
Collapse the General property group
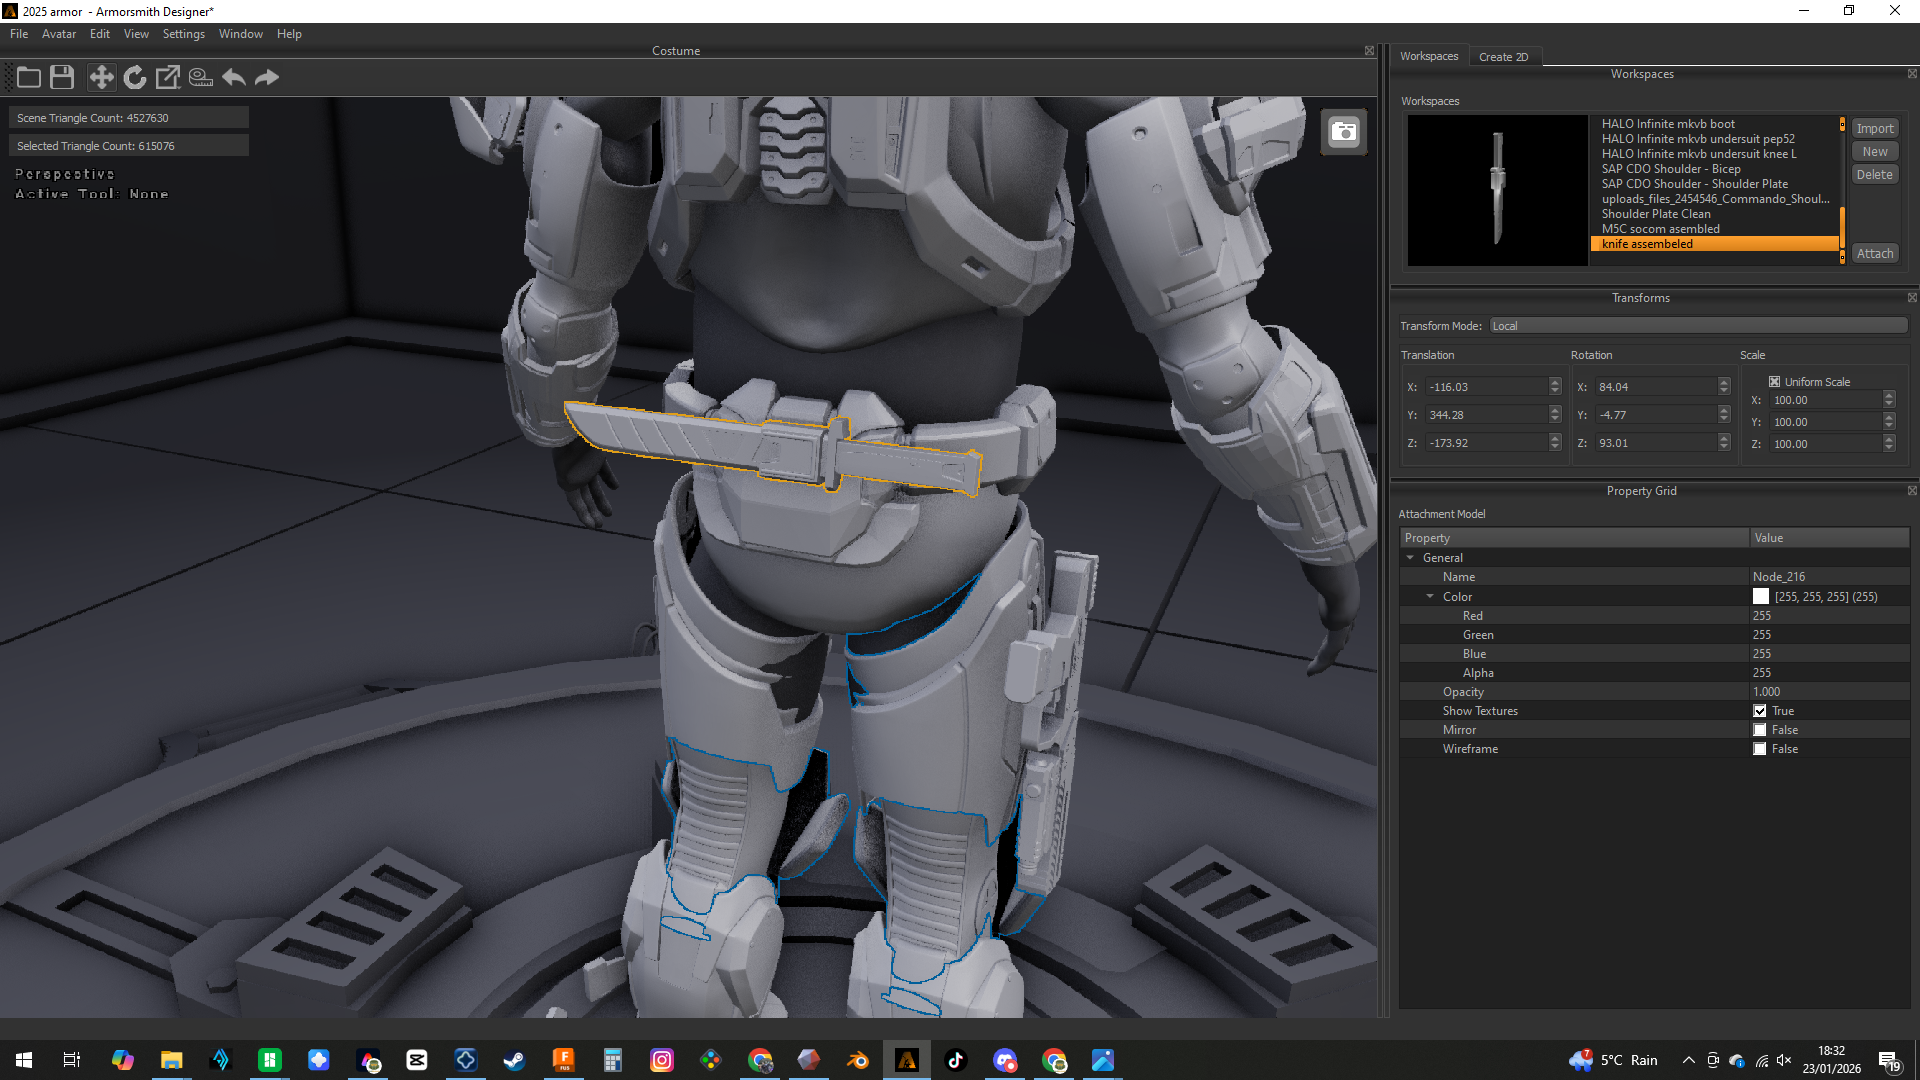tap(1411, 558)
